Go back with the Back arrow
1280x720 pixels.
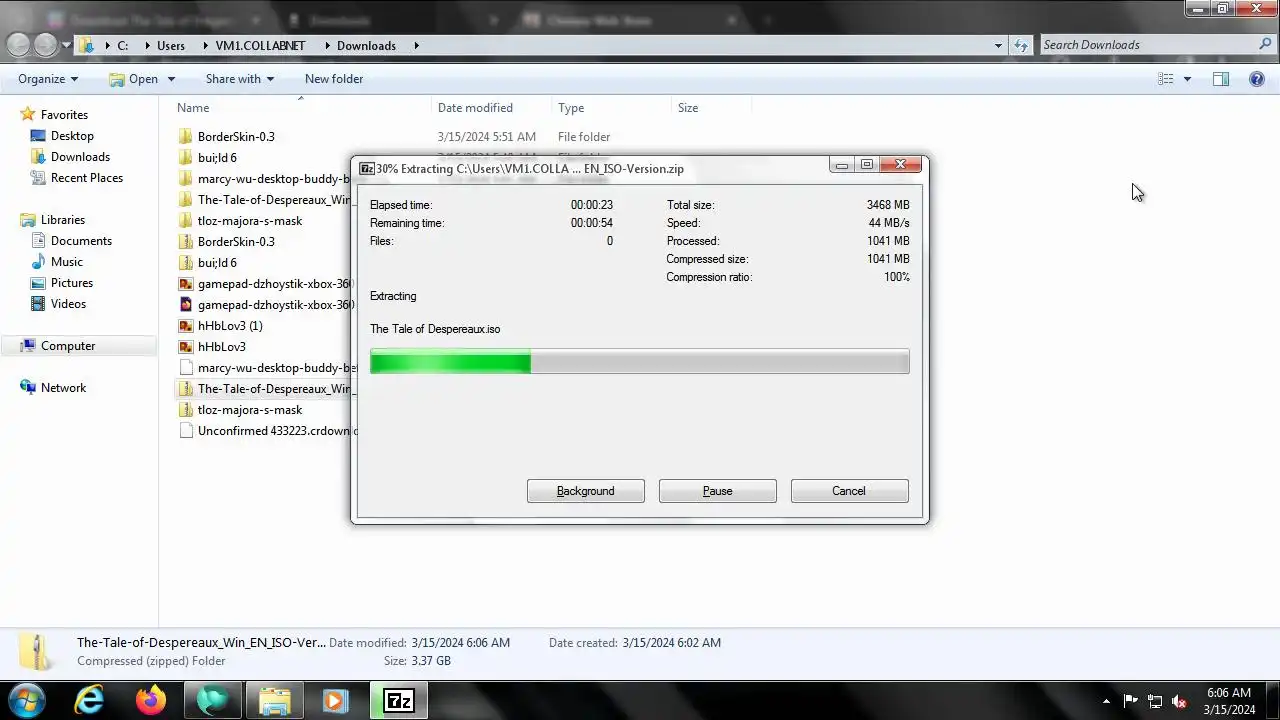(19, 45)
